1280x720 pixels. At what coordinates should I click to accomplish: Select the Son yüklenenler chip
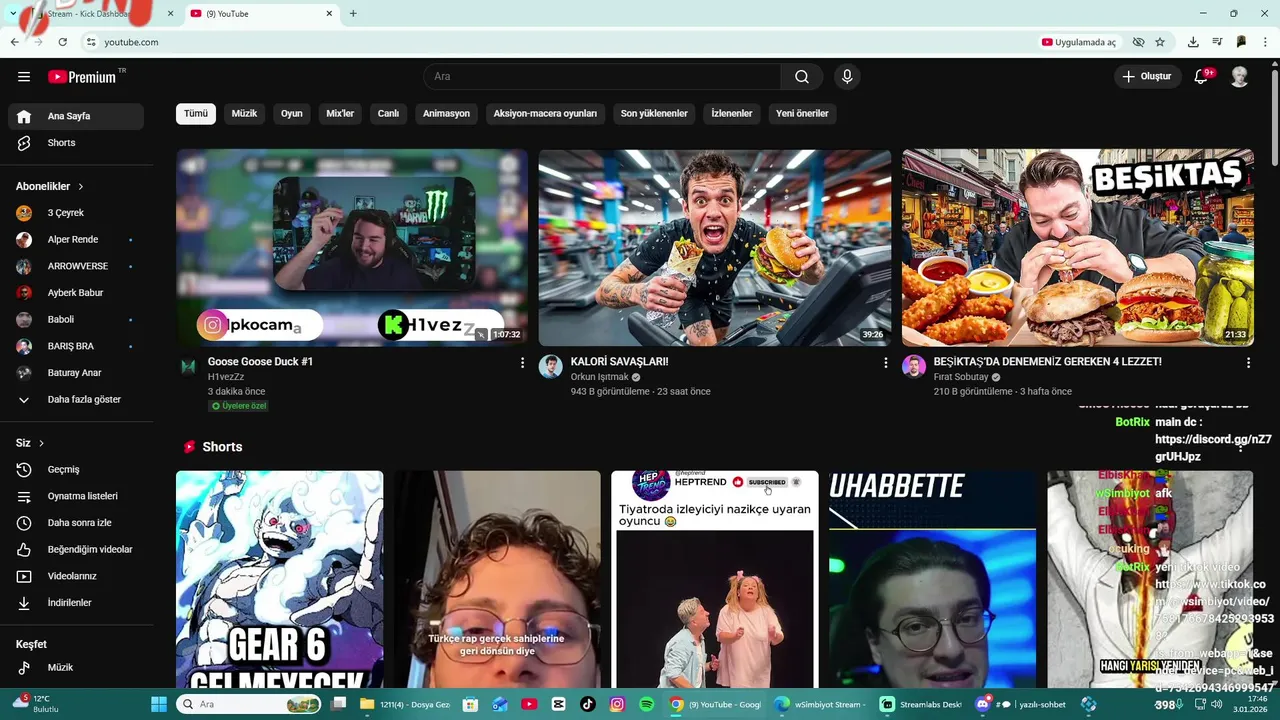(x=654, y=114)
